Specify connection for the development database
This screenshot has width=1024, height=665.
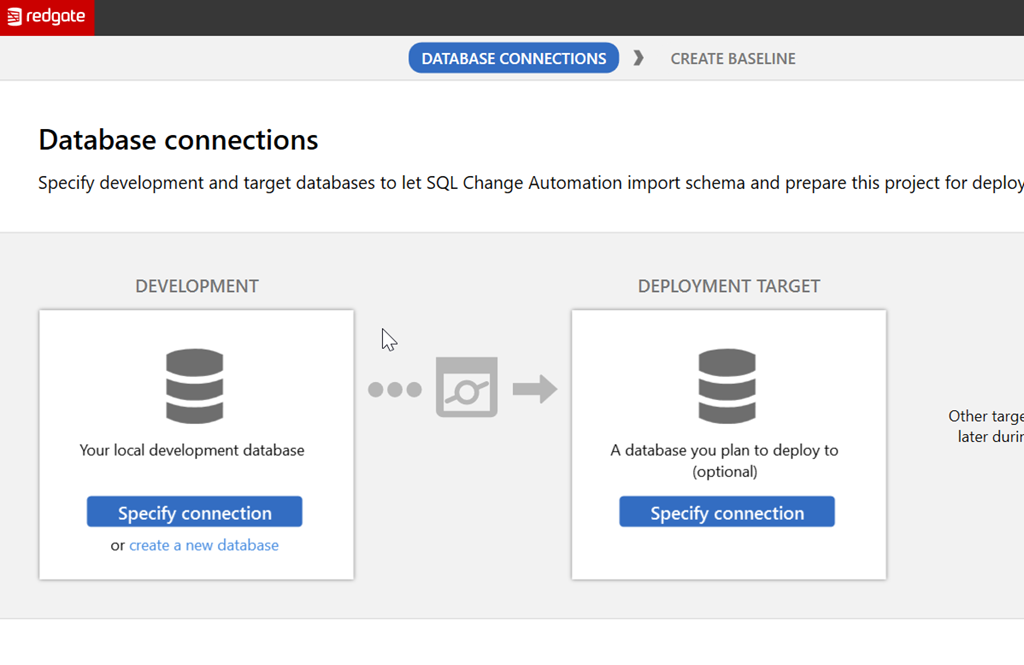click(194, 512)
